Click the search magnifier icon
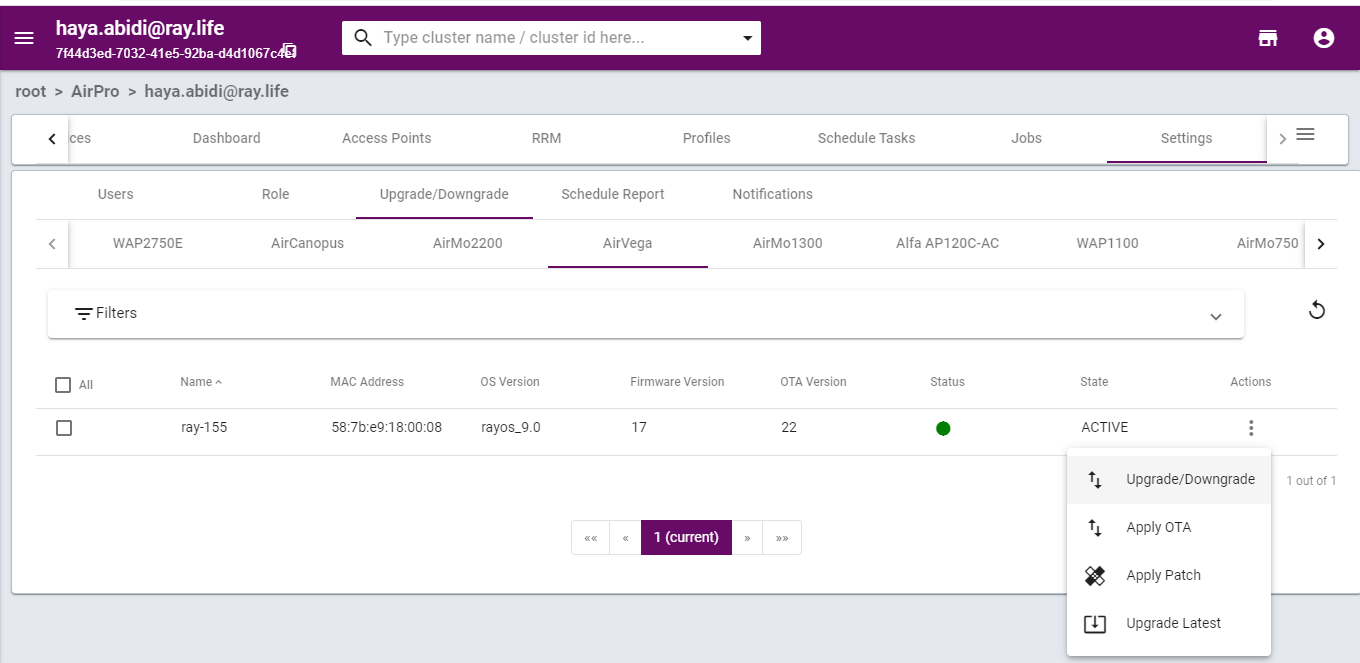The height and width of the screenshot is (663, 1360). coord(364,38)
